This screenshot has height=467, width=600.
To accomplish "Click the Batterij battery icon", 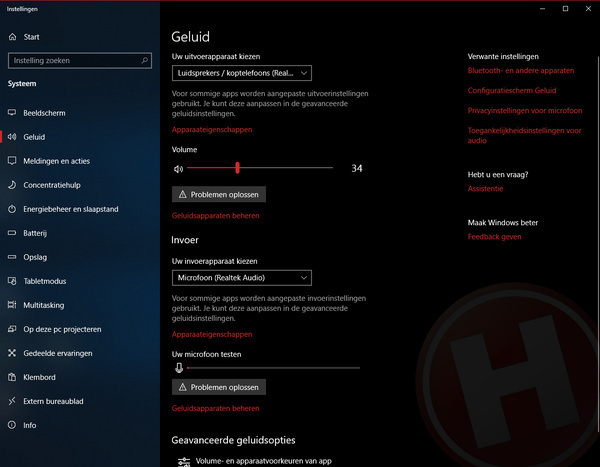I will pyautogui.click(x=12, y=233).
